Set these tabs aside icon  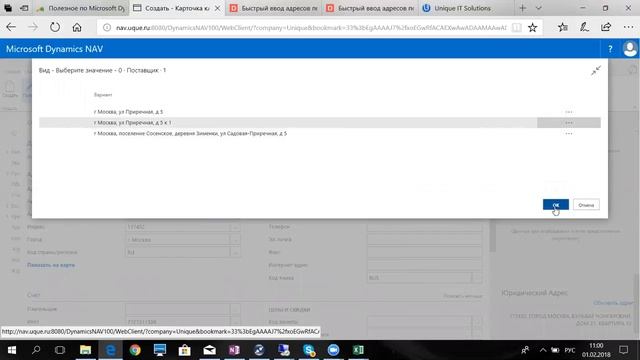pos(24,8)
